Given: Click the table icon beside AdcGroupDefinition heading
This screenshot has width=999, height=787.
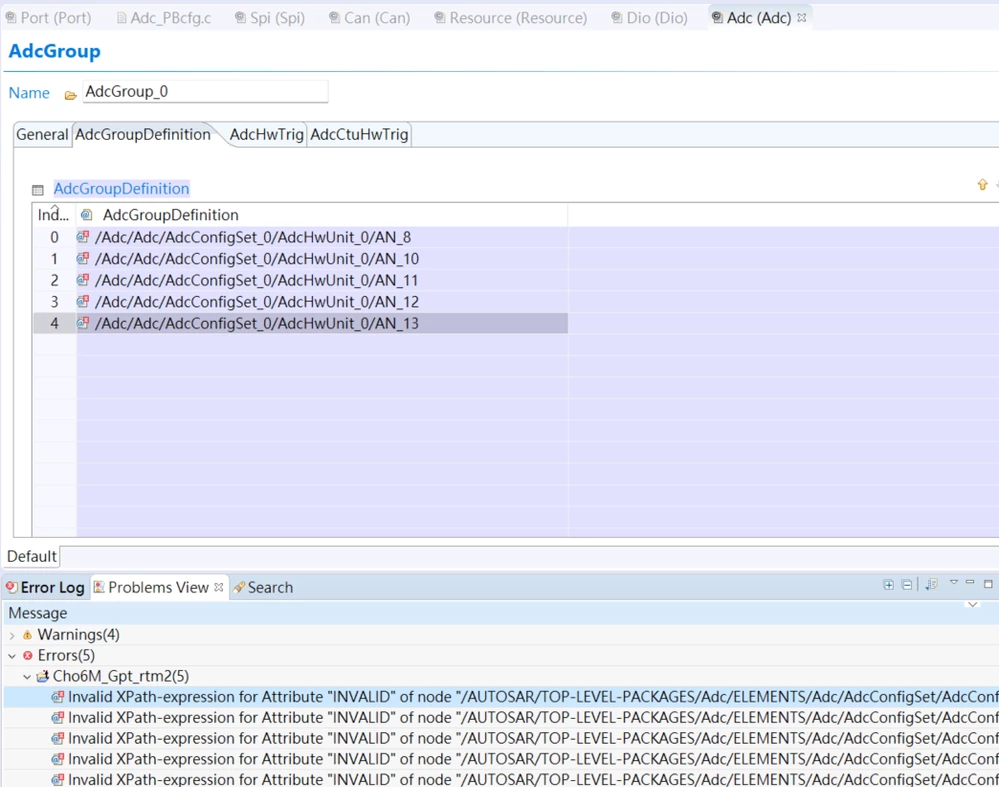Looking at the screenshot, I should (x=38, y=190).
